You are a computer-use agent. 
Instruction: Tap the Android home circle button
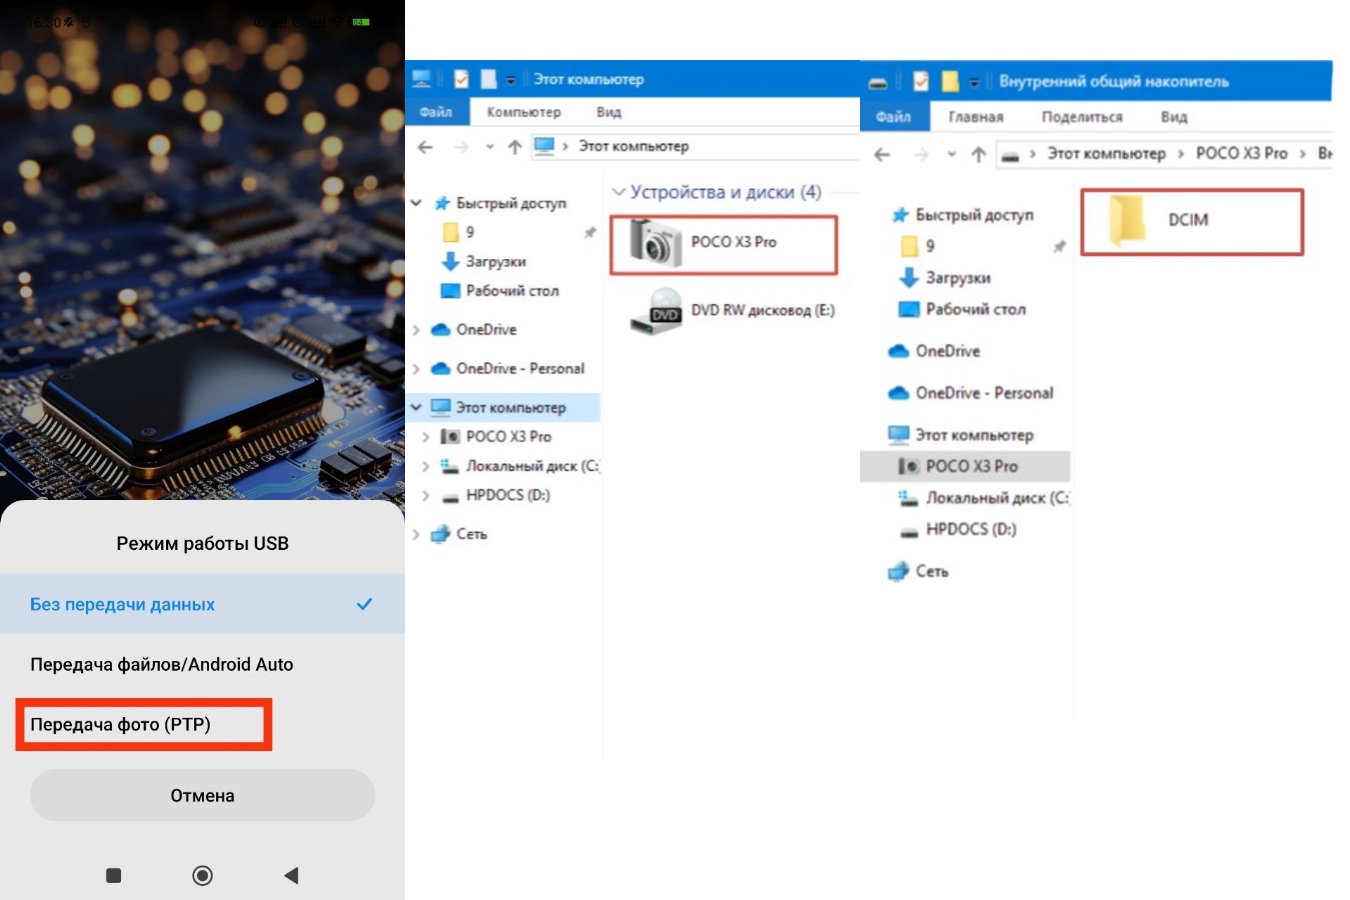pos(202,876)
